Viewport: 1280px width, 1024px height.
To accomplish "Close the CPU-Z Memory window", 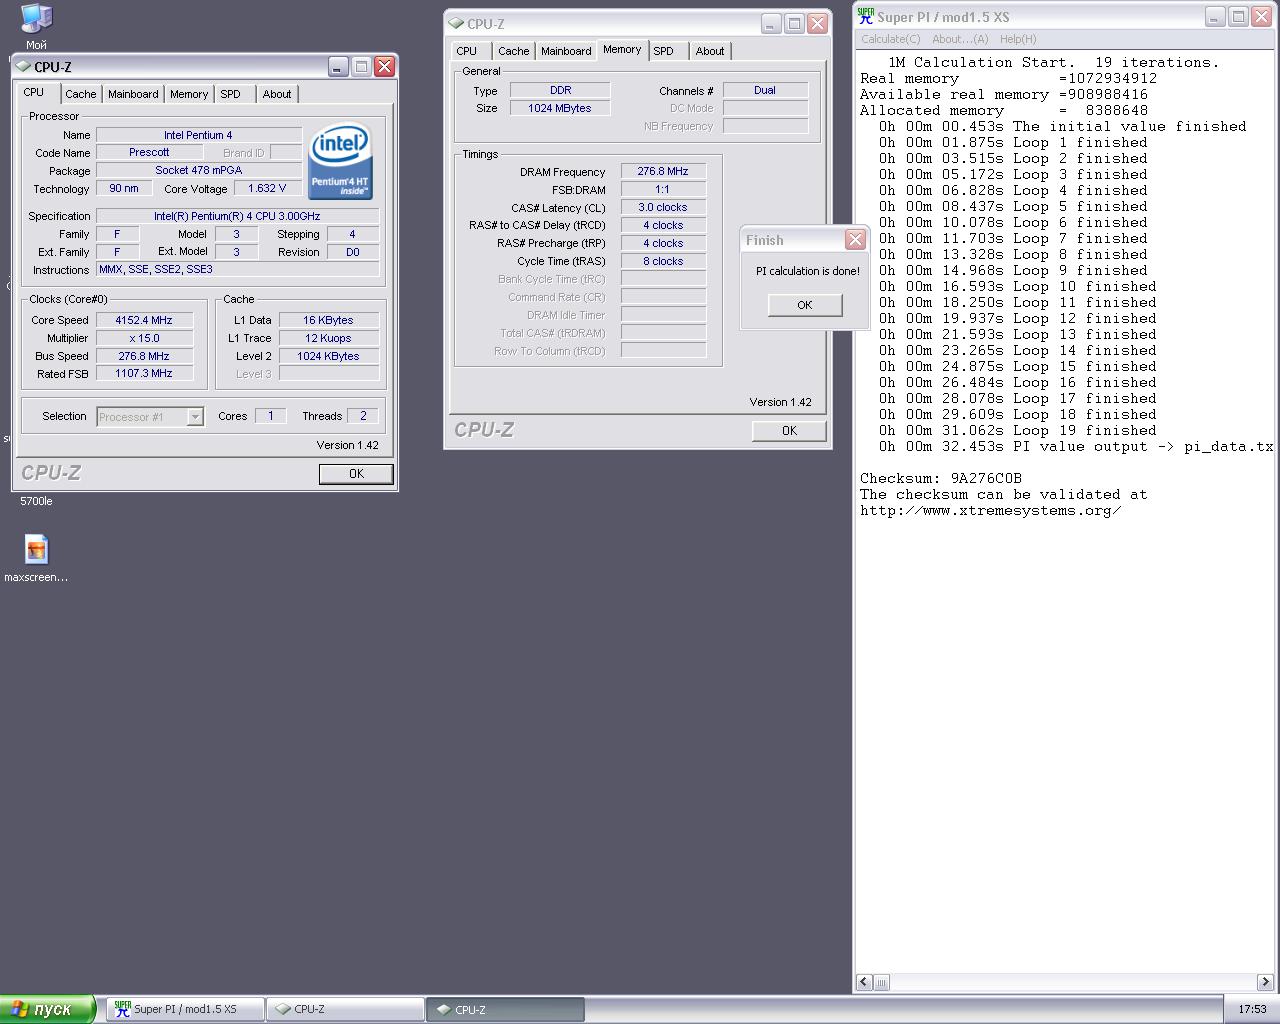I will [x=818, y=24].
